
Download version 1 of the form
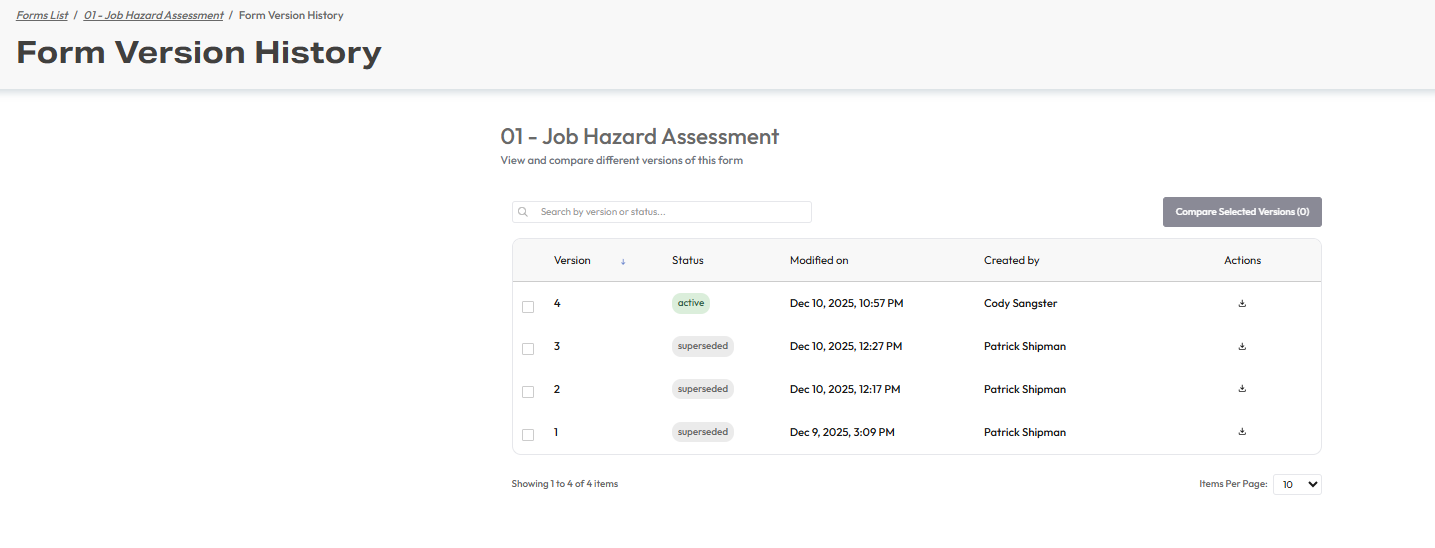click(x=1242, y=432)
